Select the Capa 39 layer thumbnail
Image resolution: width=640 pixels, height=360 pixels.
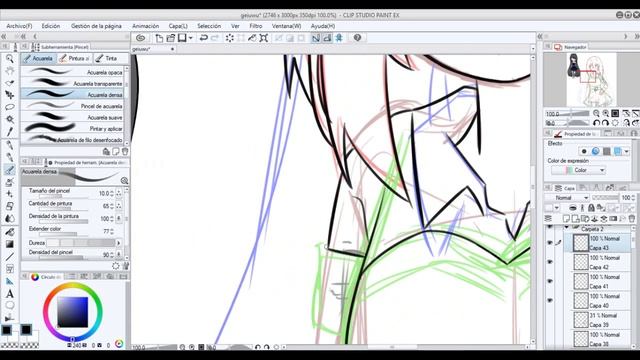point(581,320)
